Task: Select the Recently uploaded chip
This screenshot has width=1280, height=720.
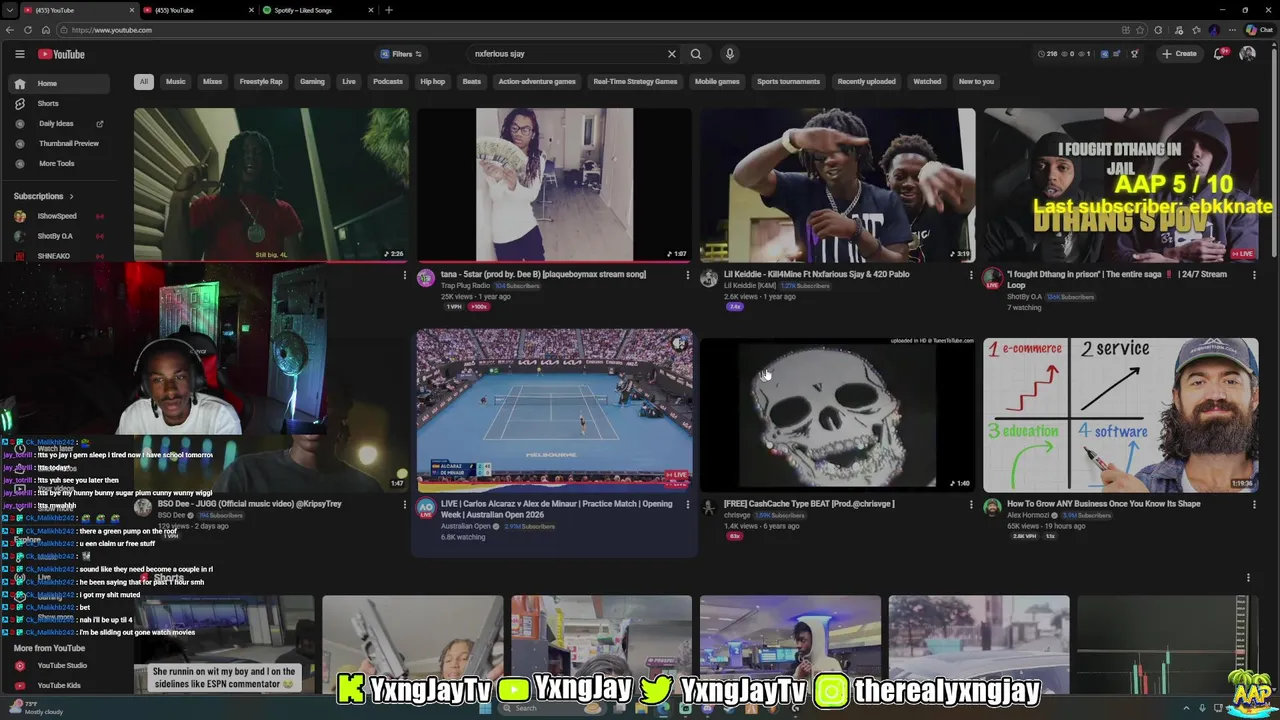Action: [x=867, y=82]
